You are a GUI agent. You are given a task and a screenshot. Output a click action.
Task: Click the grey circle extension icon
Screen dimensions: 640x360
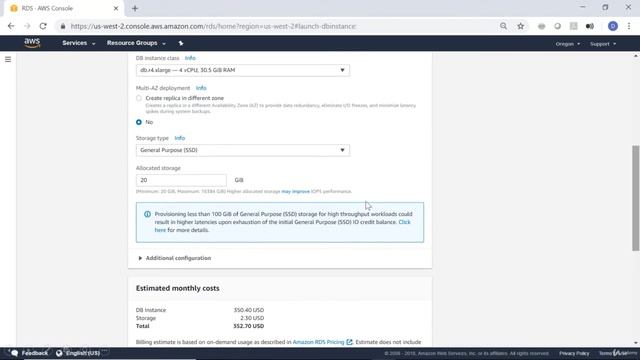pos(541,26)
